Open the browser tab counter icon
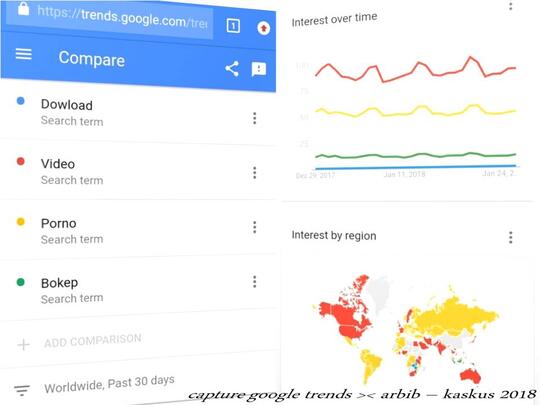This screenshot has width=540, height=405. (233, 26)
